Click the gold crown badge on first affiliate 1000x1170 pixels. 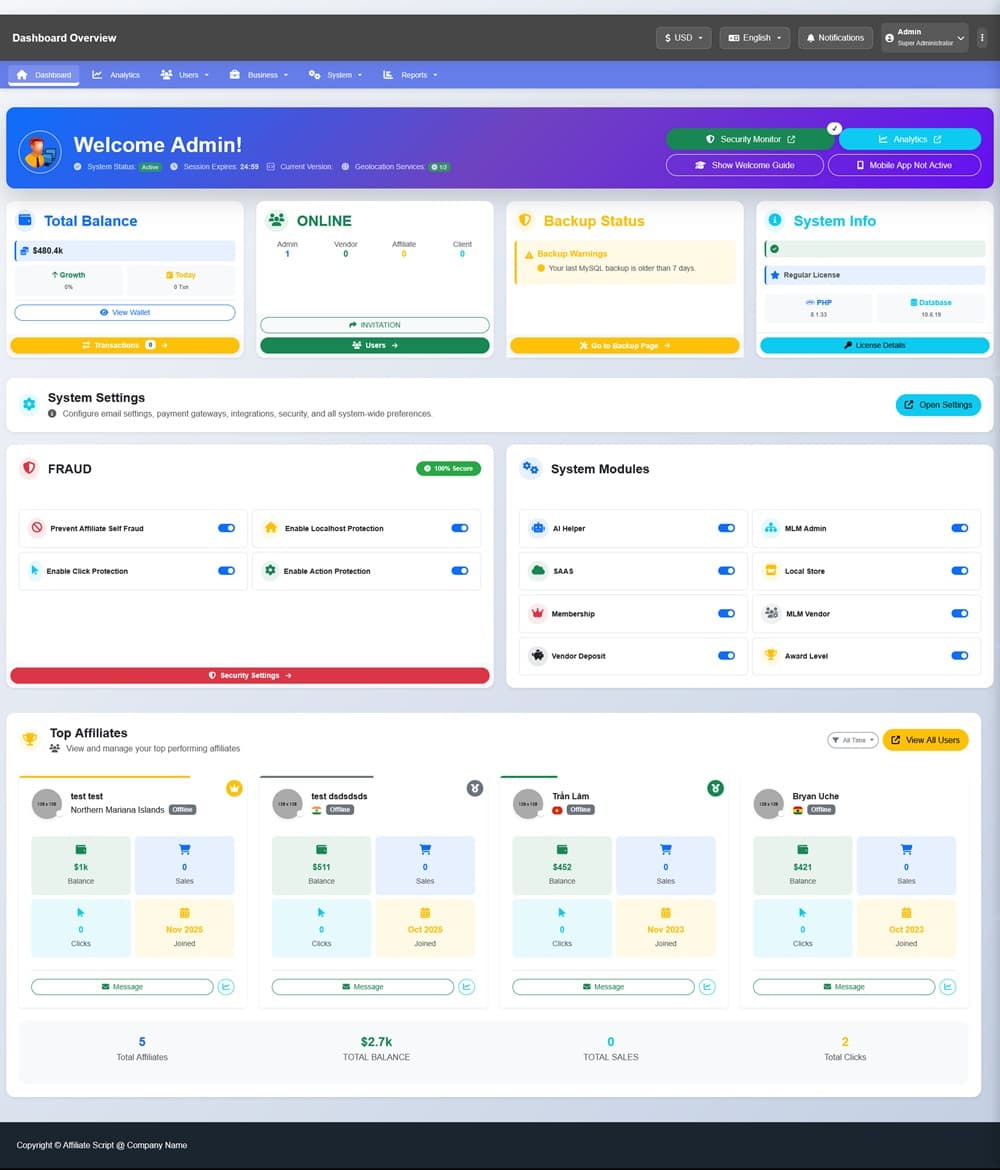click(234, 788)
